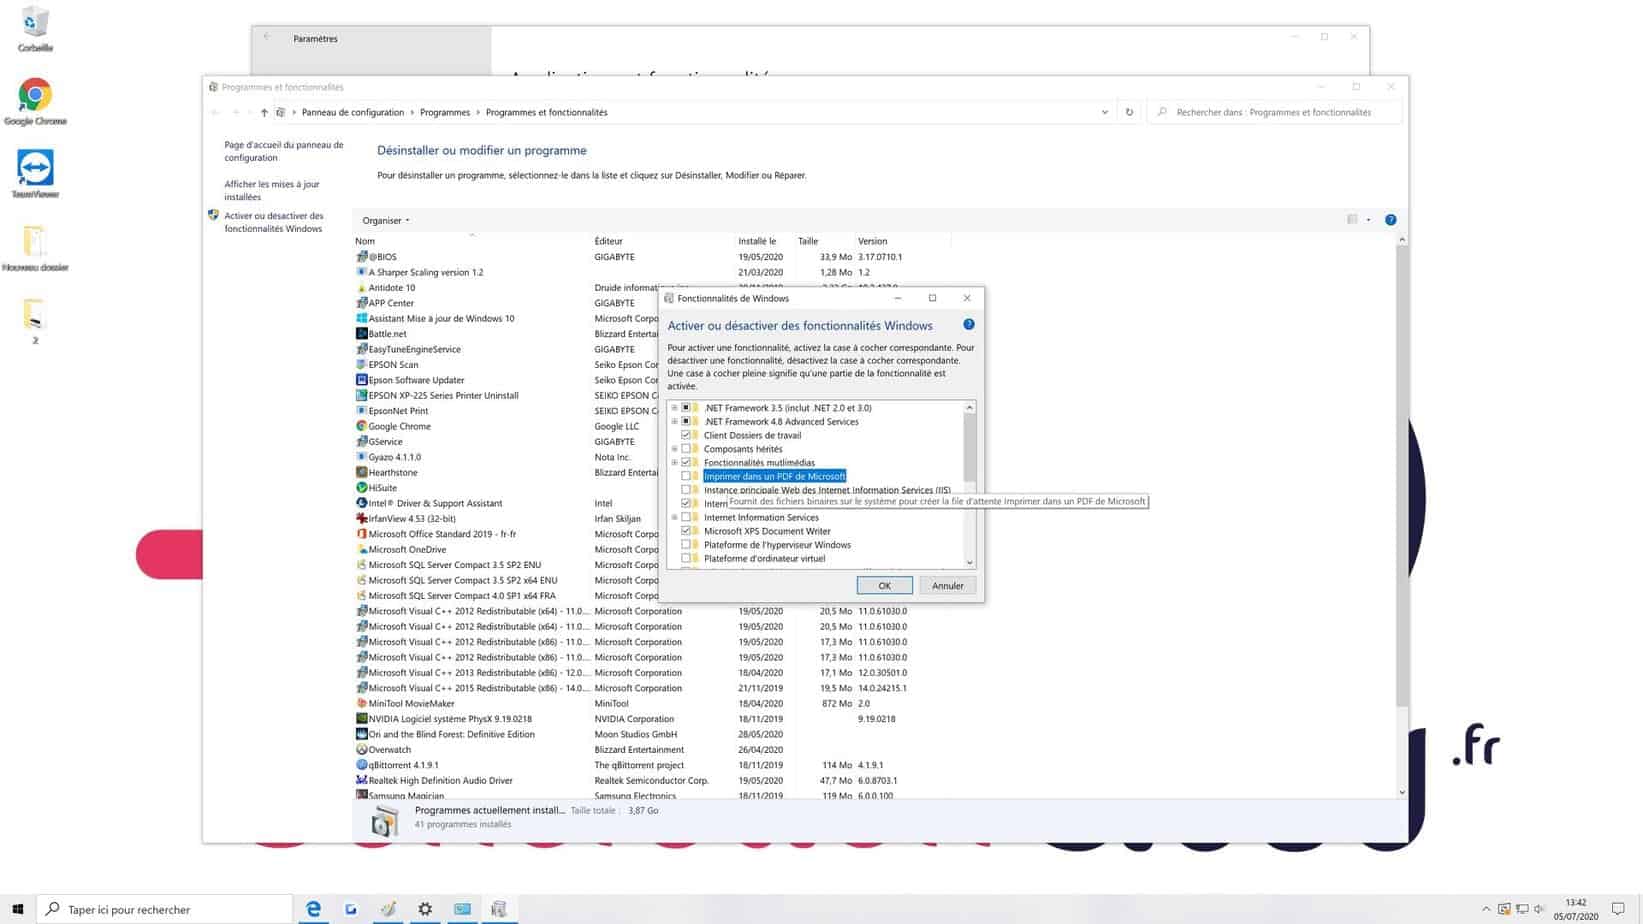1643x924 pixels.
Task: Expand the Composants hérités node
Action: tap(674, 449)
